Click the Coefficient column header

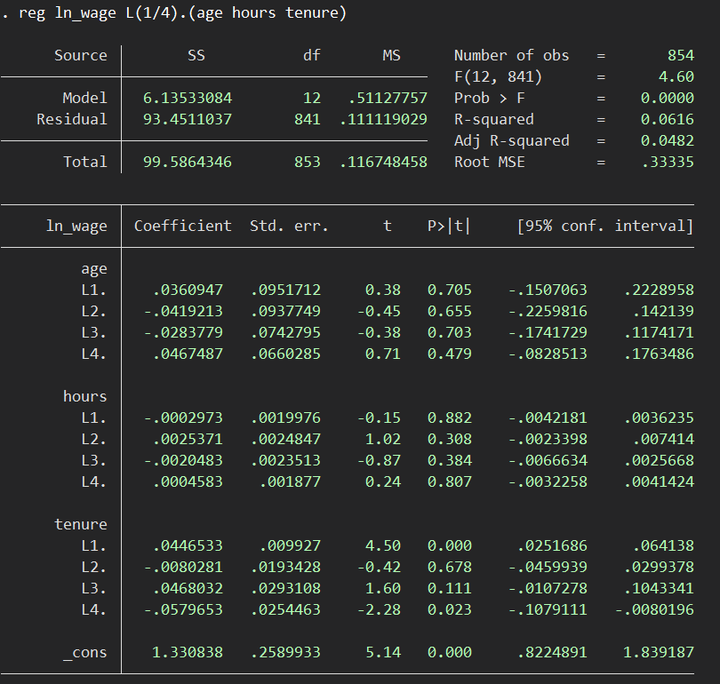tap(183, 226)
